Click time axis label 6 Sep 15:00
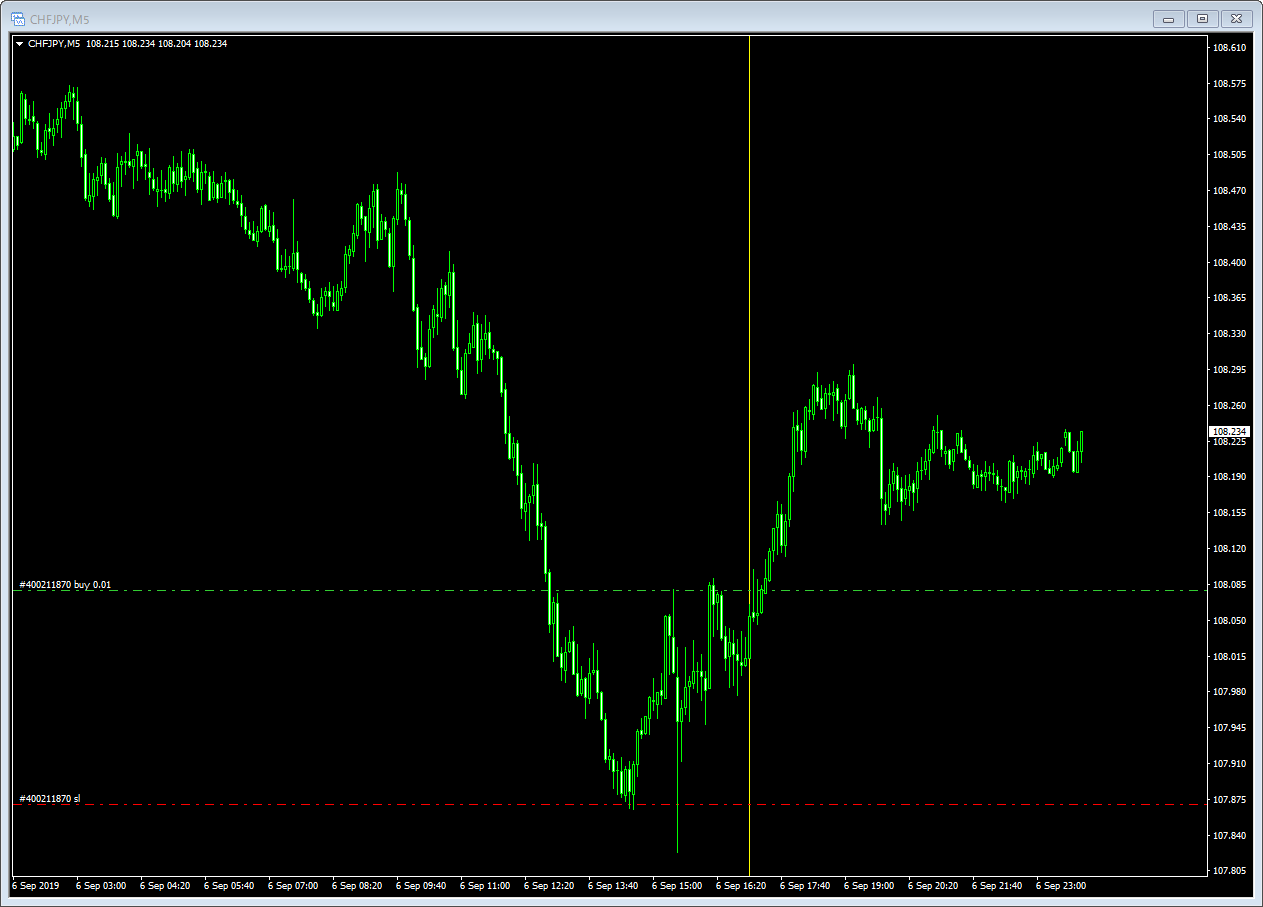The height and width of the screenshot is (907, 1263). [677, 886]
